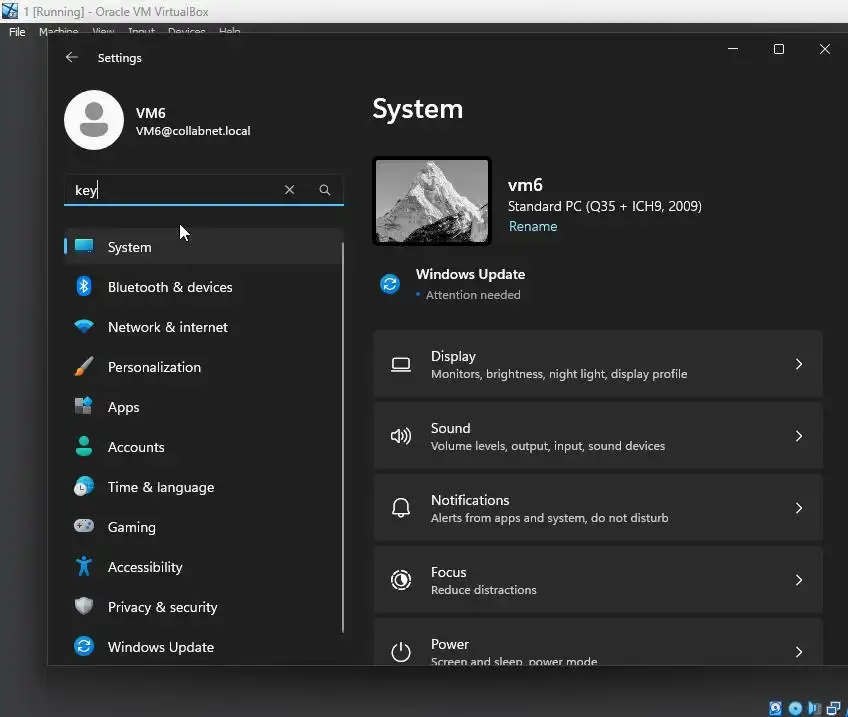The height and width of the screenshot is (717, 848).
Task: Click the Sound speaker icon
Action: (x=401, y=436)
